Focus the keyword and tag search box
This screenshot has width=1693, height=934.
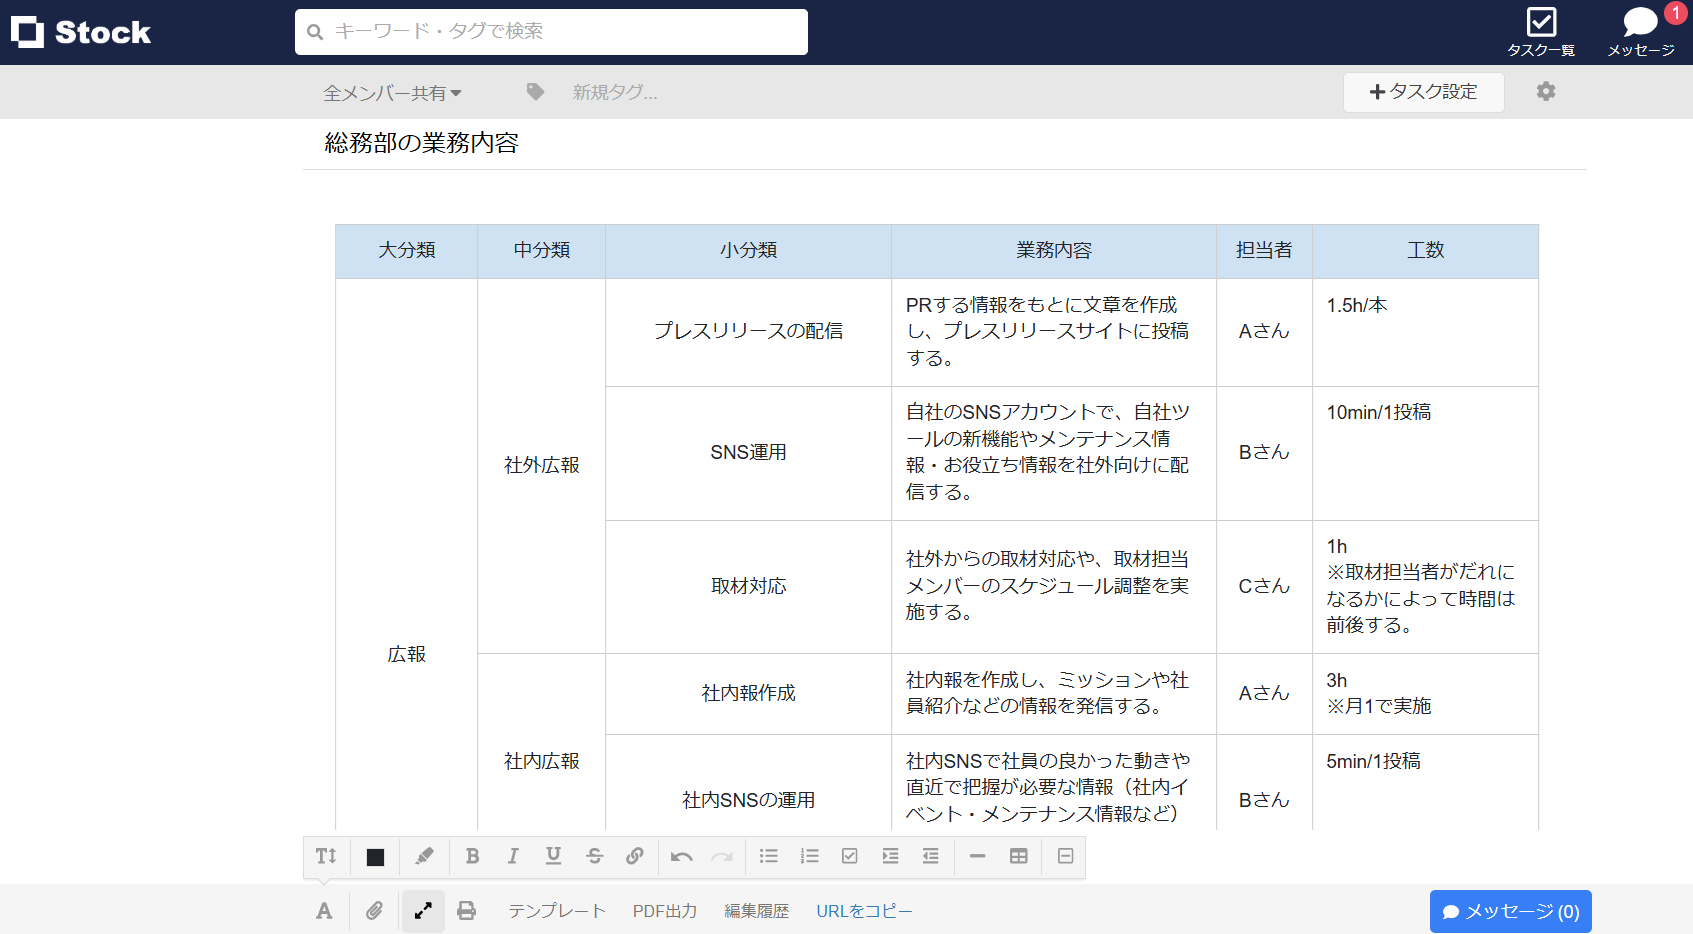551,32
